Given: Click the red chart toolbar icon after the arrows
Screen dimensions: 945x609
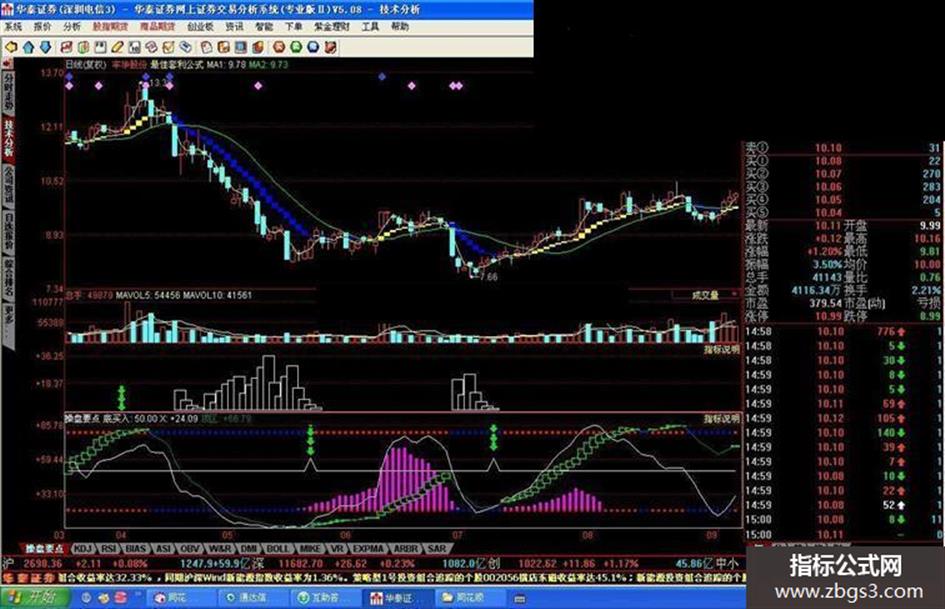Looking at the screenshot, I should [x=66, y=47].
